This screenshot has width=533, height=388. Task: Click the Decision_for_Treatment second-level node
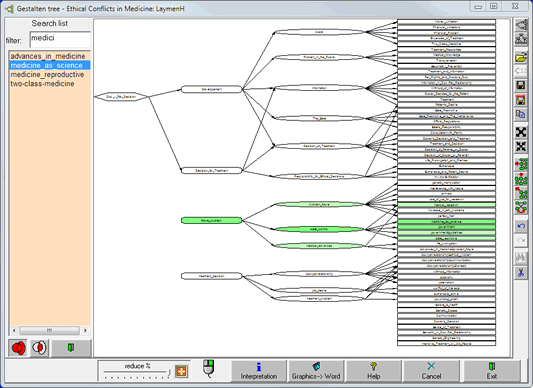coord(211,170)
